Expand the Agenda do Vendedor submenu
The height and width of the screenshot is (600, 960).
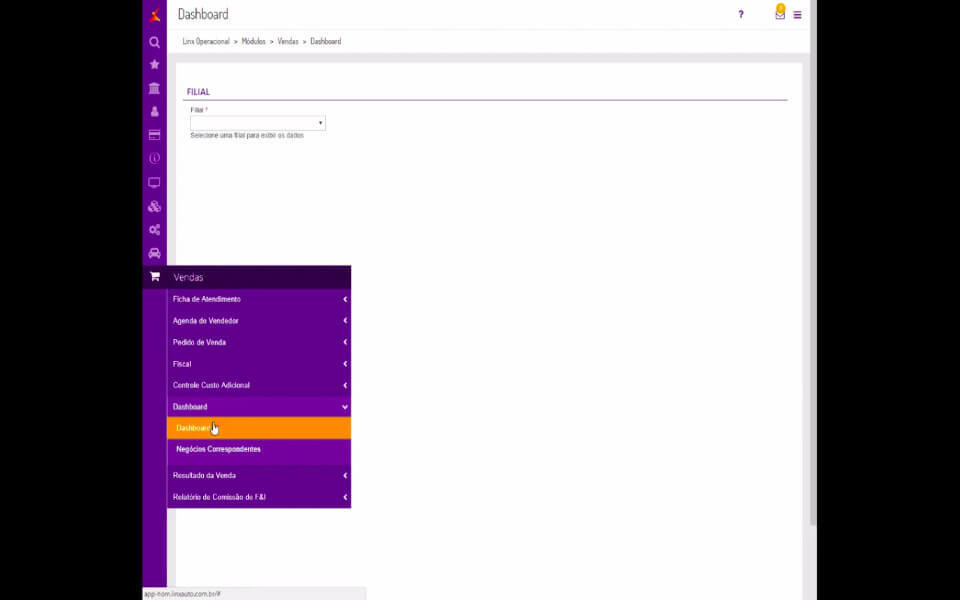pos(259,321)
